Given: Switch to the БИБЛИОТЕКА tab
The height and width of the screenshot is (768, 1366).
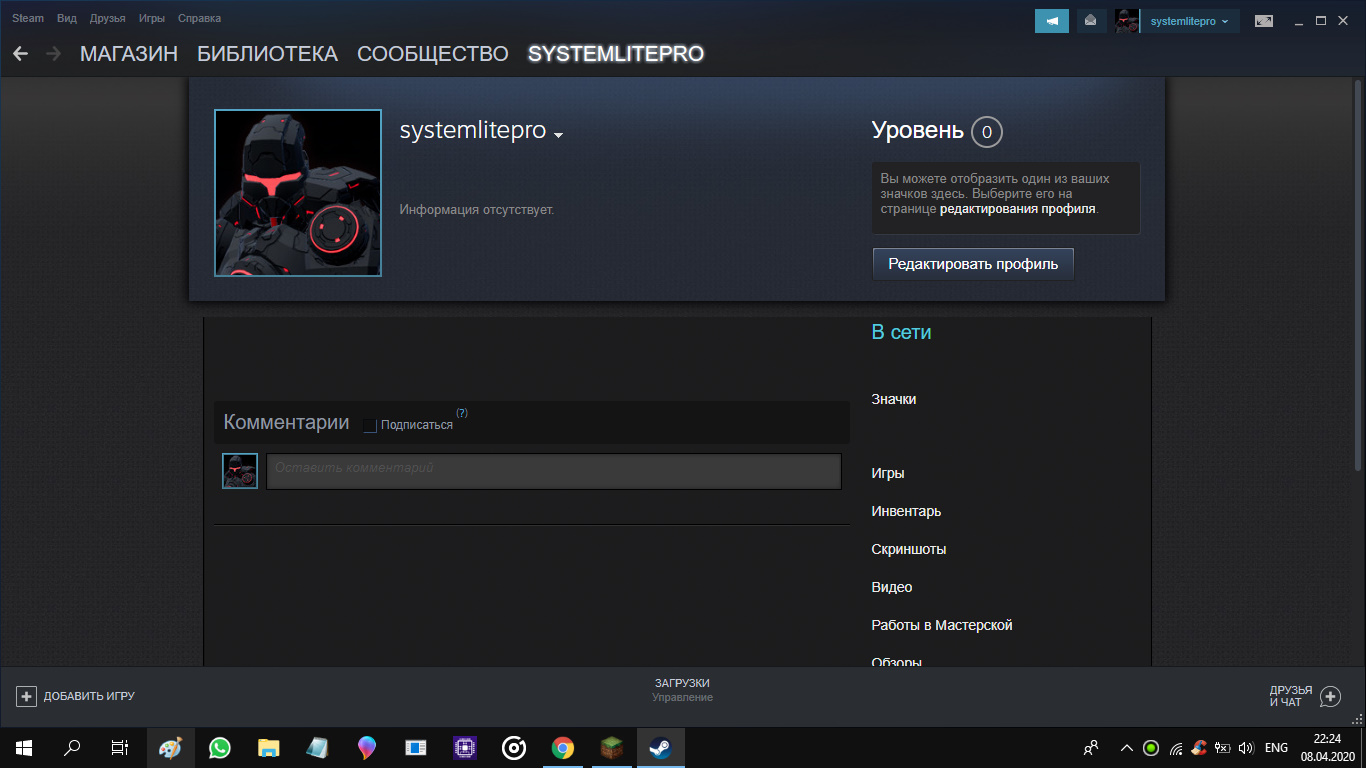Looking at the screenshot, I should click(267, 54).
